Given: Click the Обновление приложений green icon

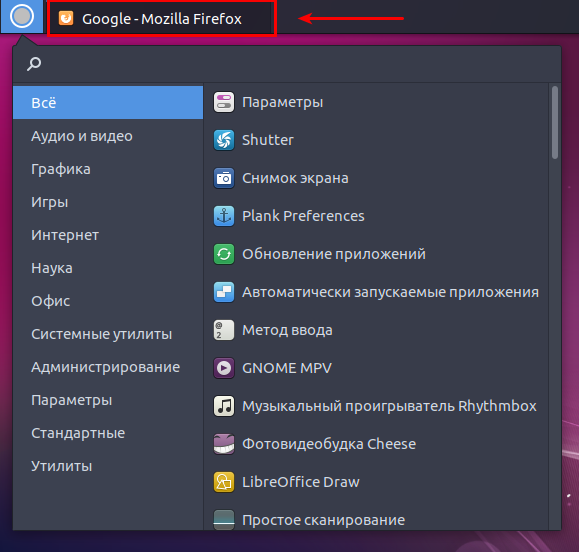Looking at the screenshot, I should click(x=224, y=254).
